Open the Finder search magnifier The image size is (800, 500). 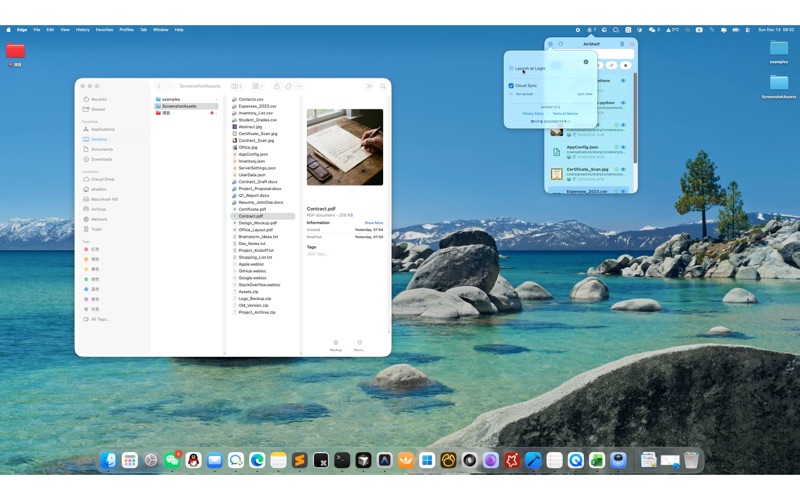(382, 86)
